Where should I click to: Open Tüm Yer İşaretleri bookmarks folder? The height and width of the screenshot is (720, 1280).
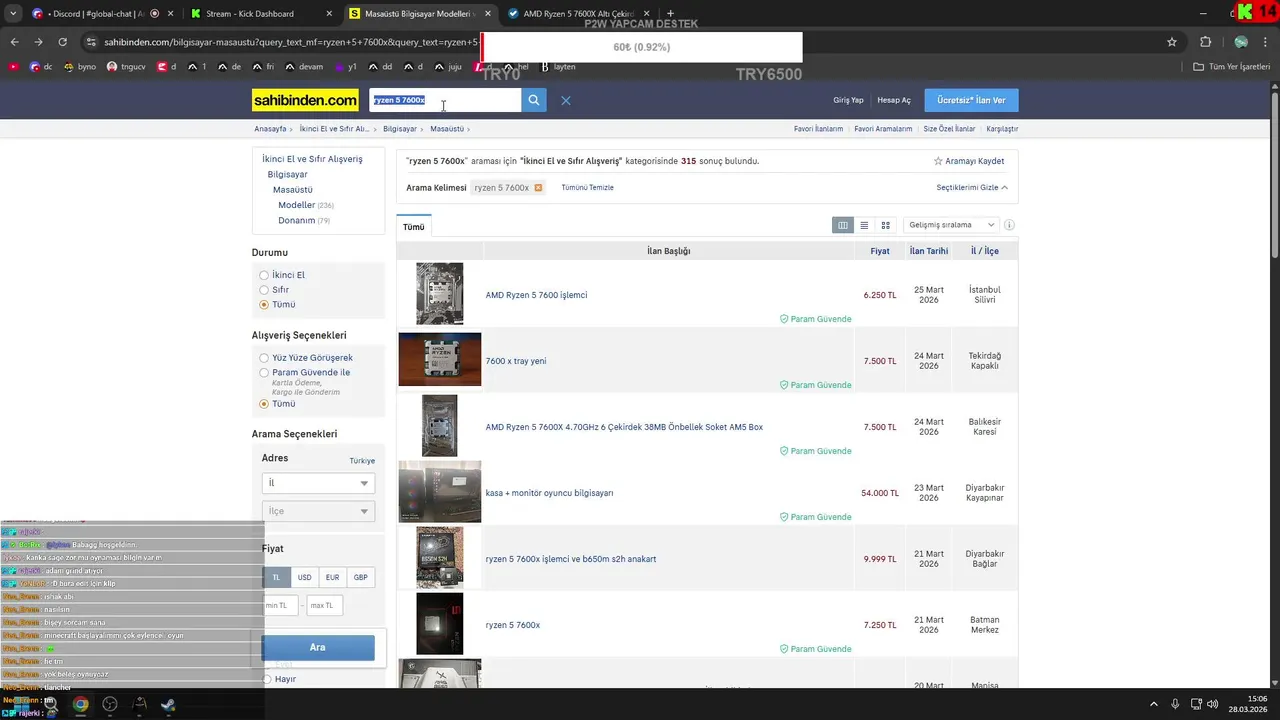tap(1231, 67)
